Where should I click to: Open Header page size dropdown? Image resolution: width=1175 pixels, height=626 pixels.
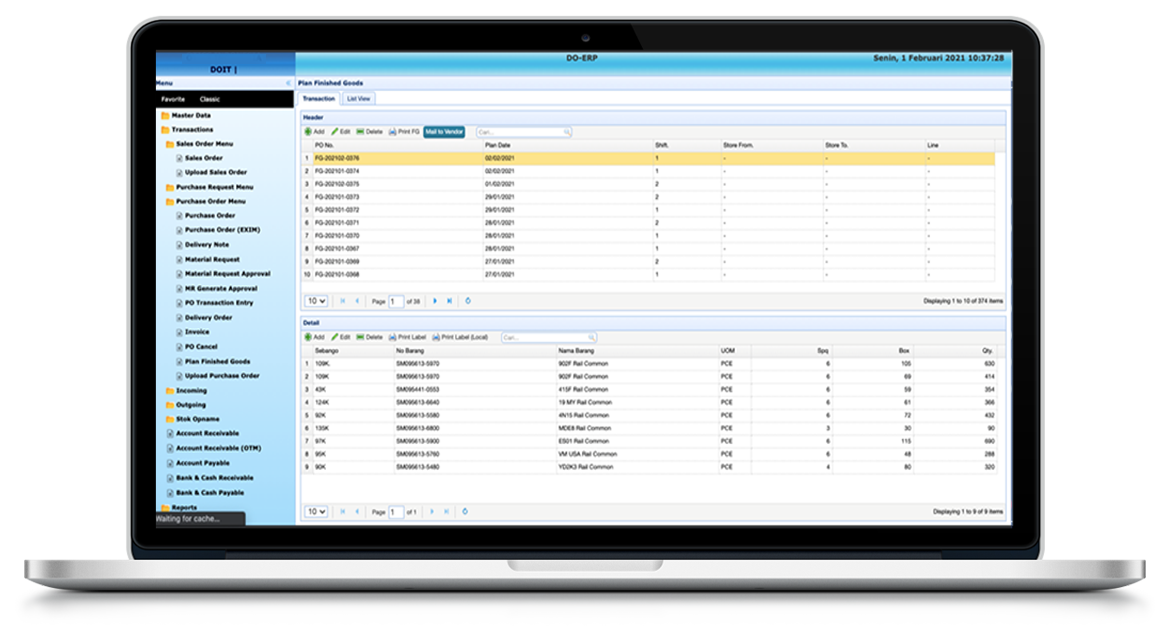316,301
